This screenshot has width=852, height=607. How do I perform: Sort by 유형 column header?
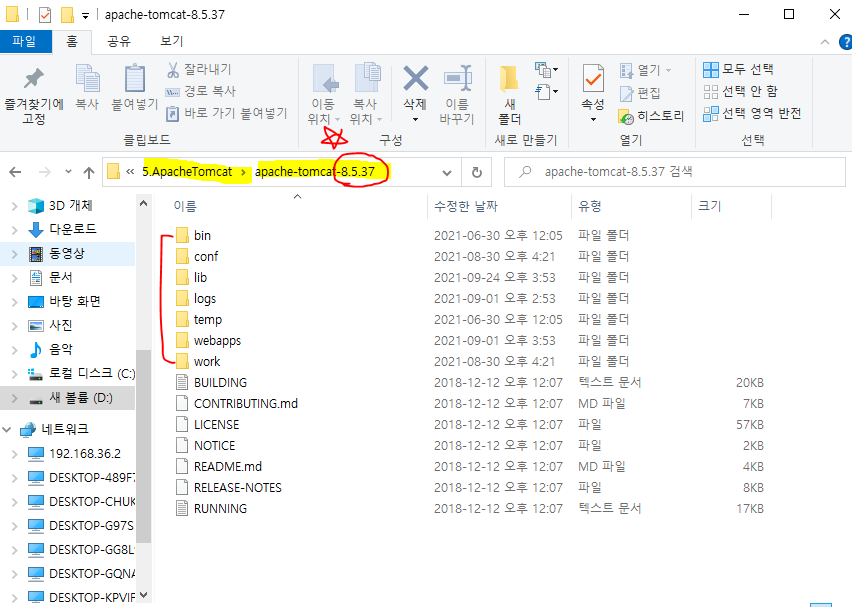(590, 206)
